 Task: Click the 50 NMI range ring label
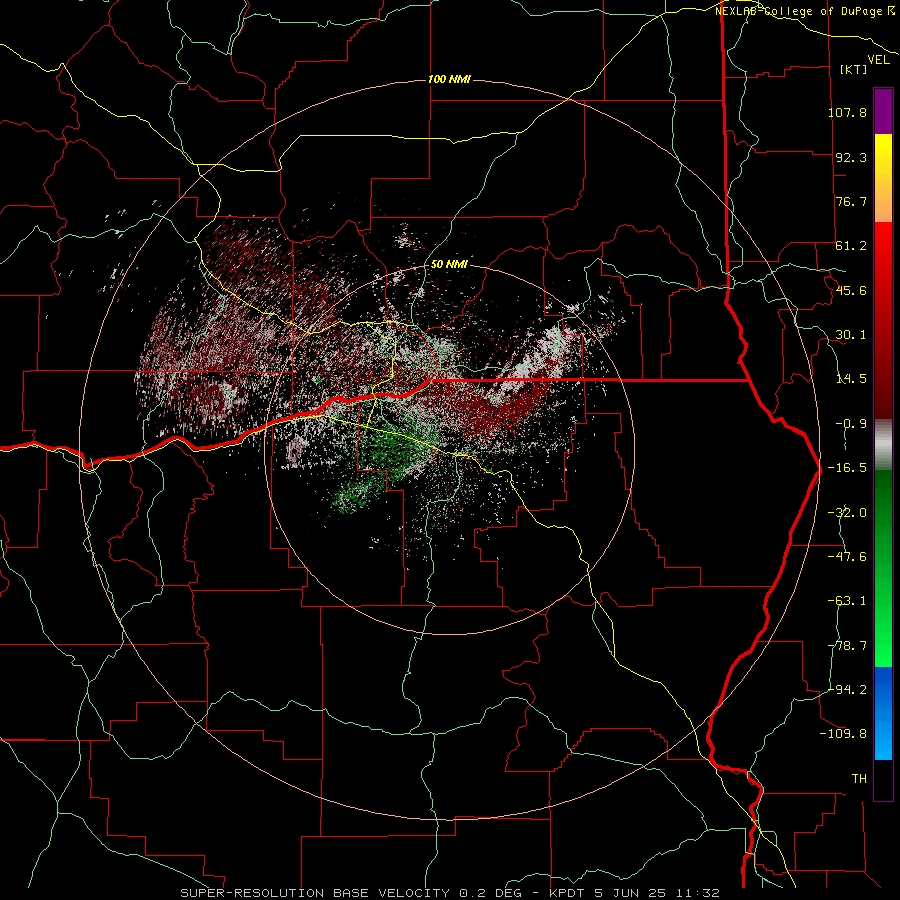(449, 265)
